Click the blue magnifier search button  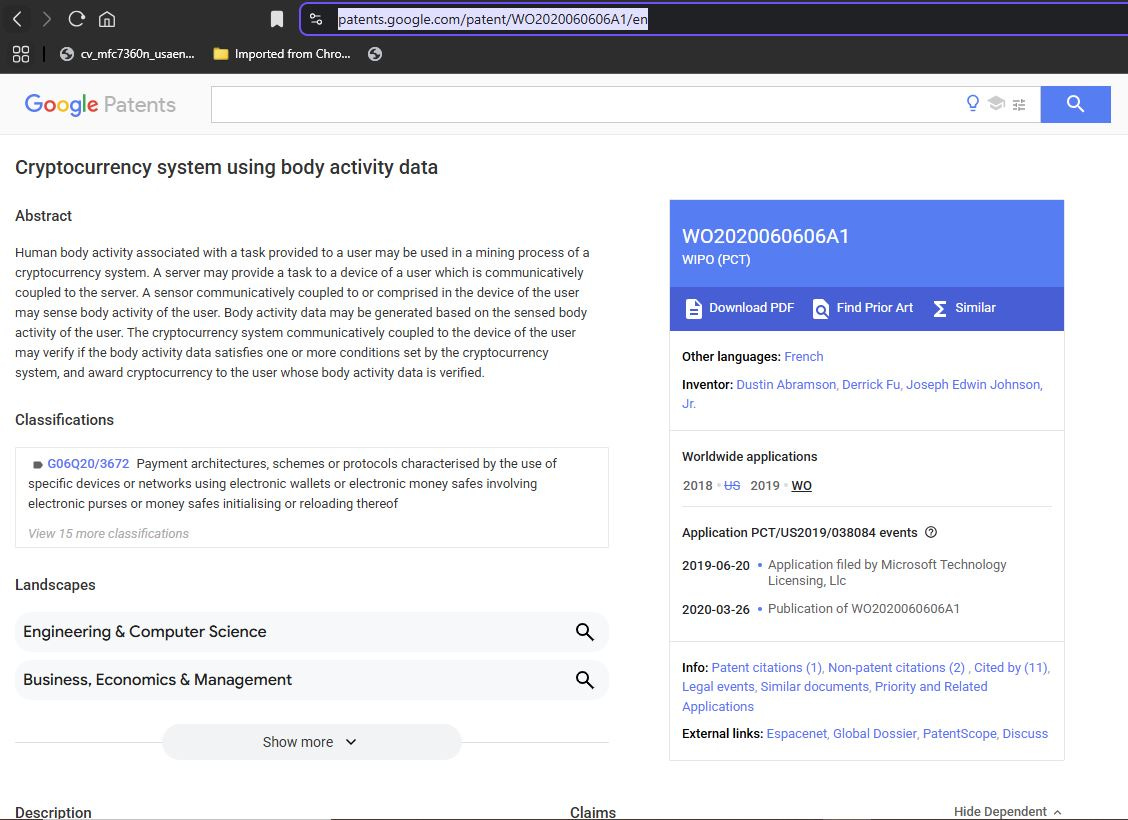(x=1075, y=104)
